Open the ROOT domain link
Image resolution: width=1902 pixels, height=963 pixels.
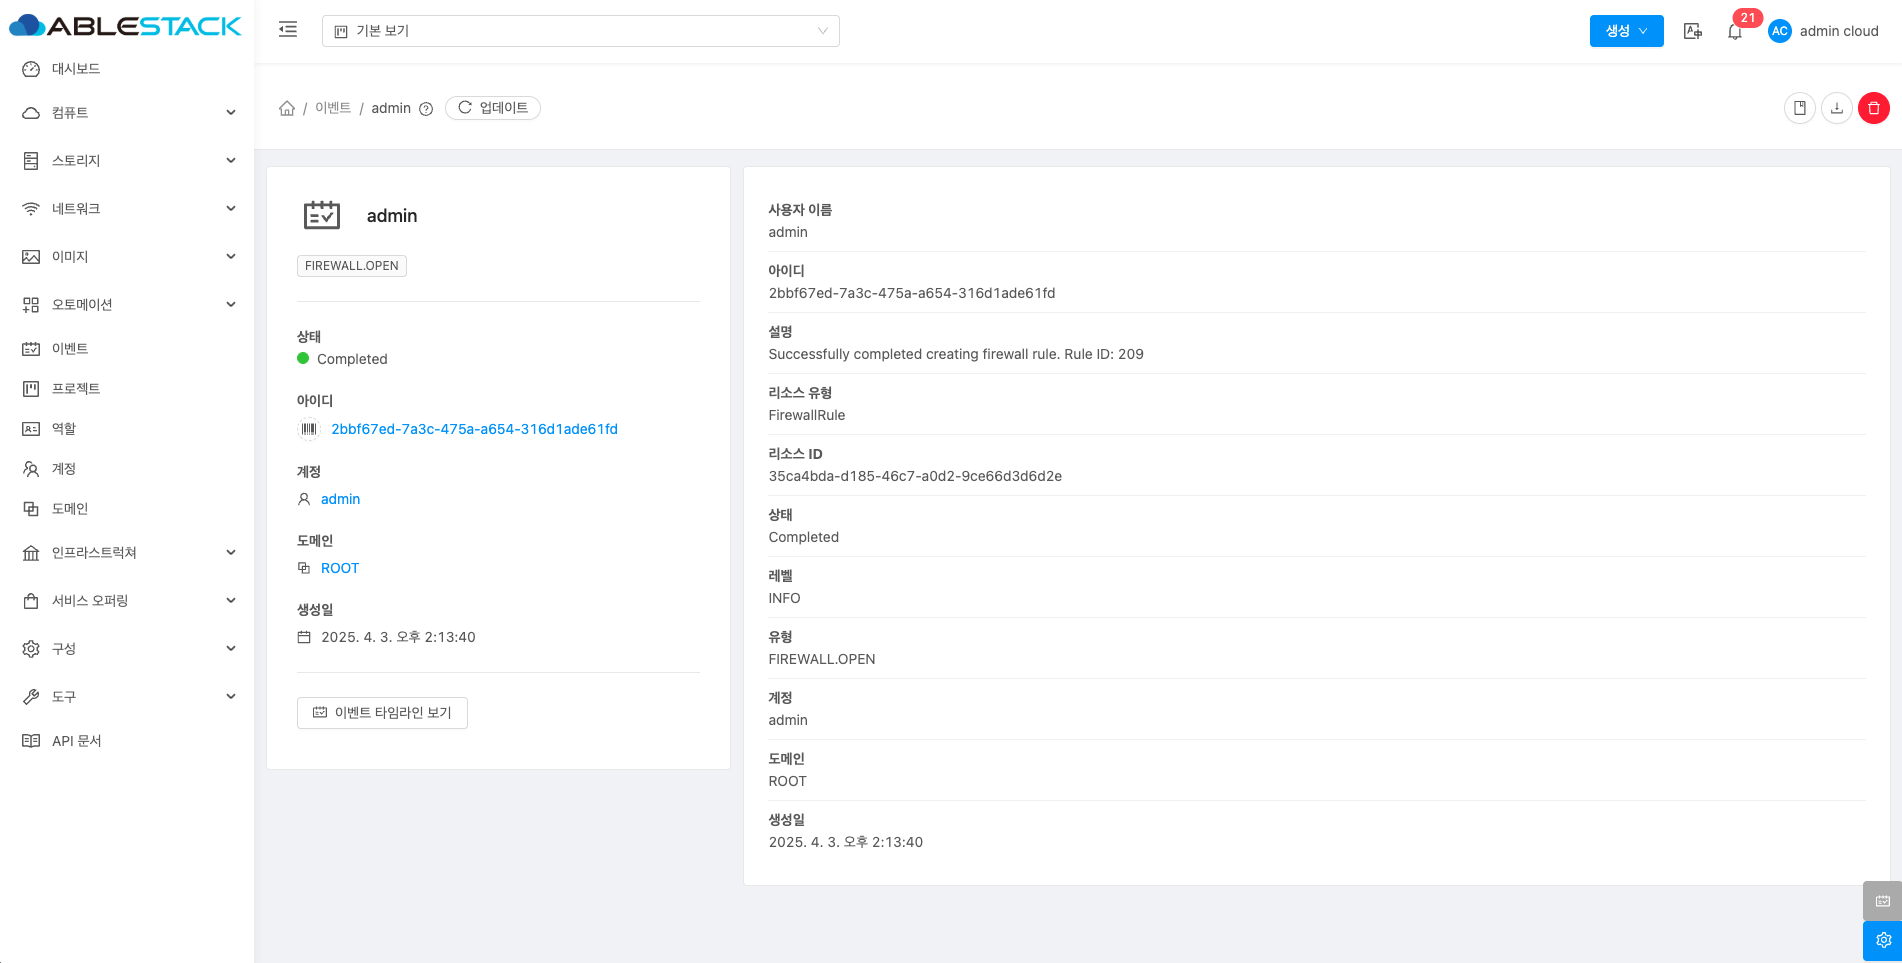click(x=339, y=568)
